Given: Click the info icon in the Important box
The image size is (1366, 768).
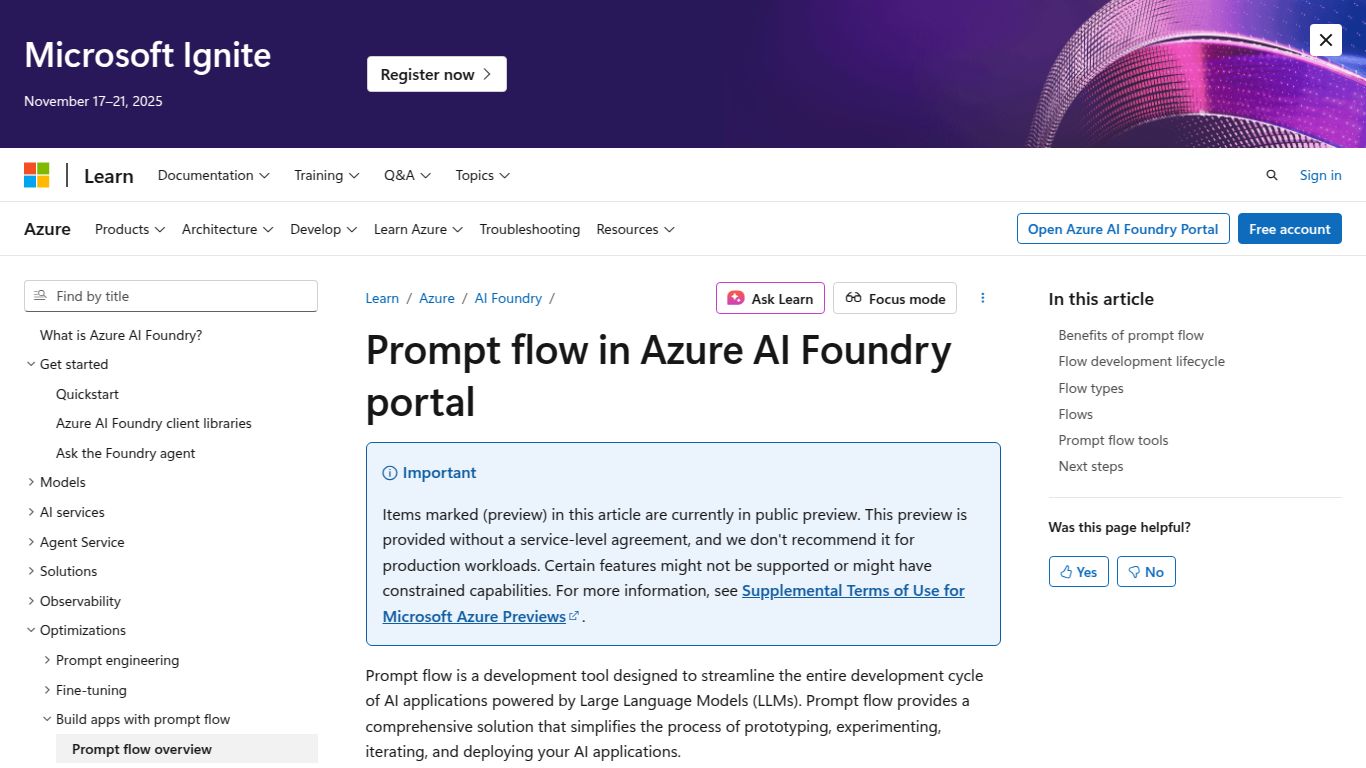Looking at the screenshot, I should [x=388, y=472].
